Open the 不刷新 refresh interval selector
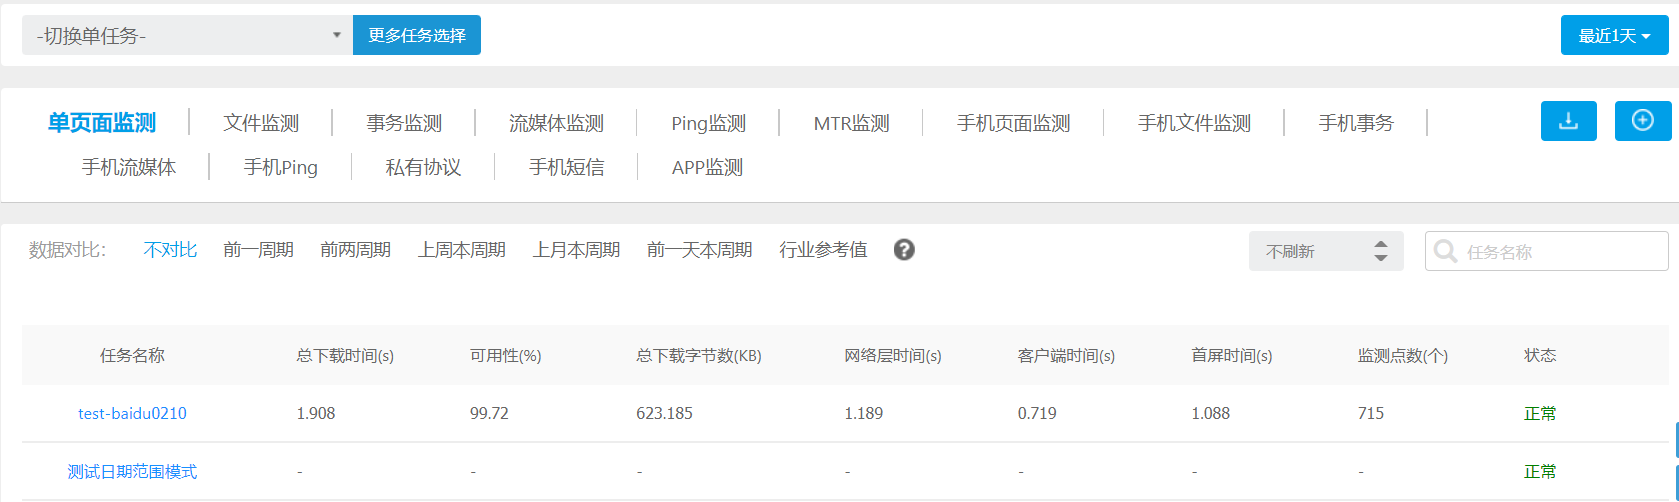1679x502 pixels. click(1325, 251)
